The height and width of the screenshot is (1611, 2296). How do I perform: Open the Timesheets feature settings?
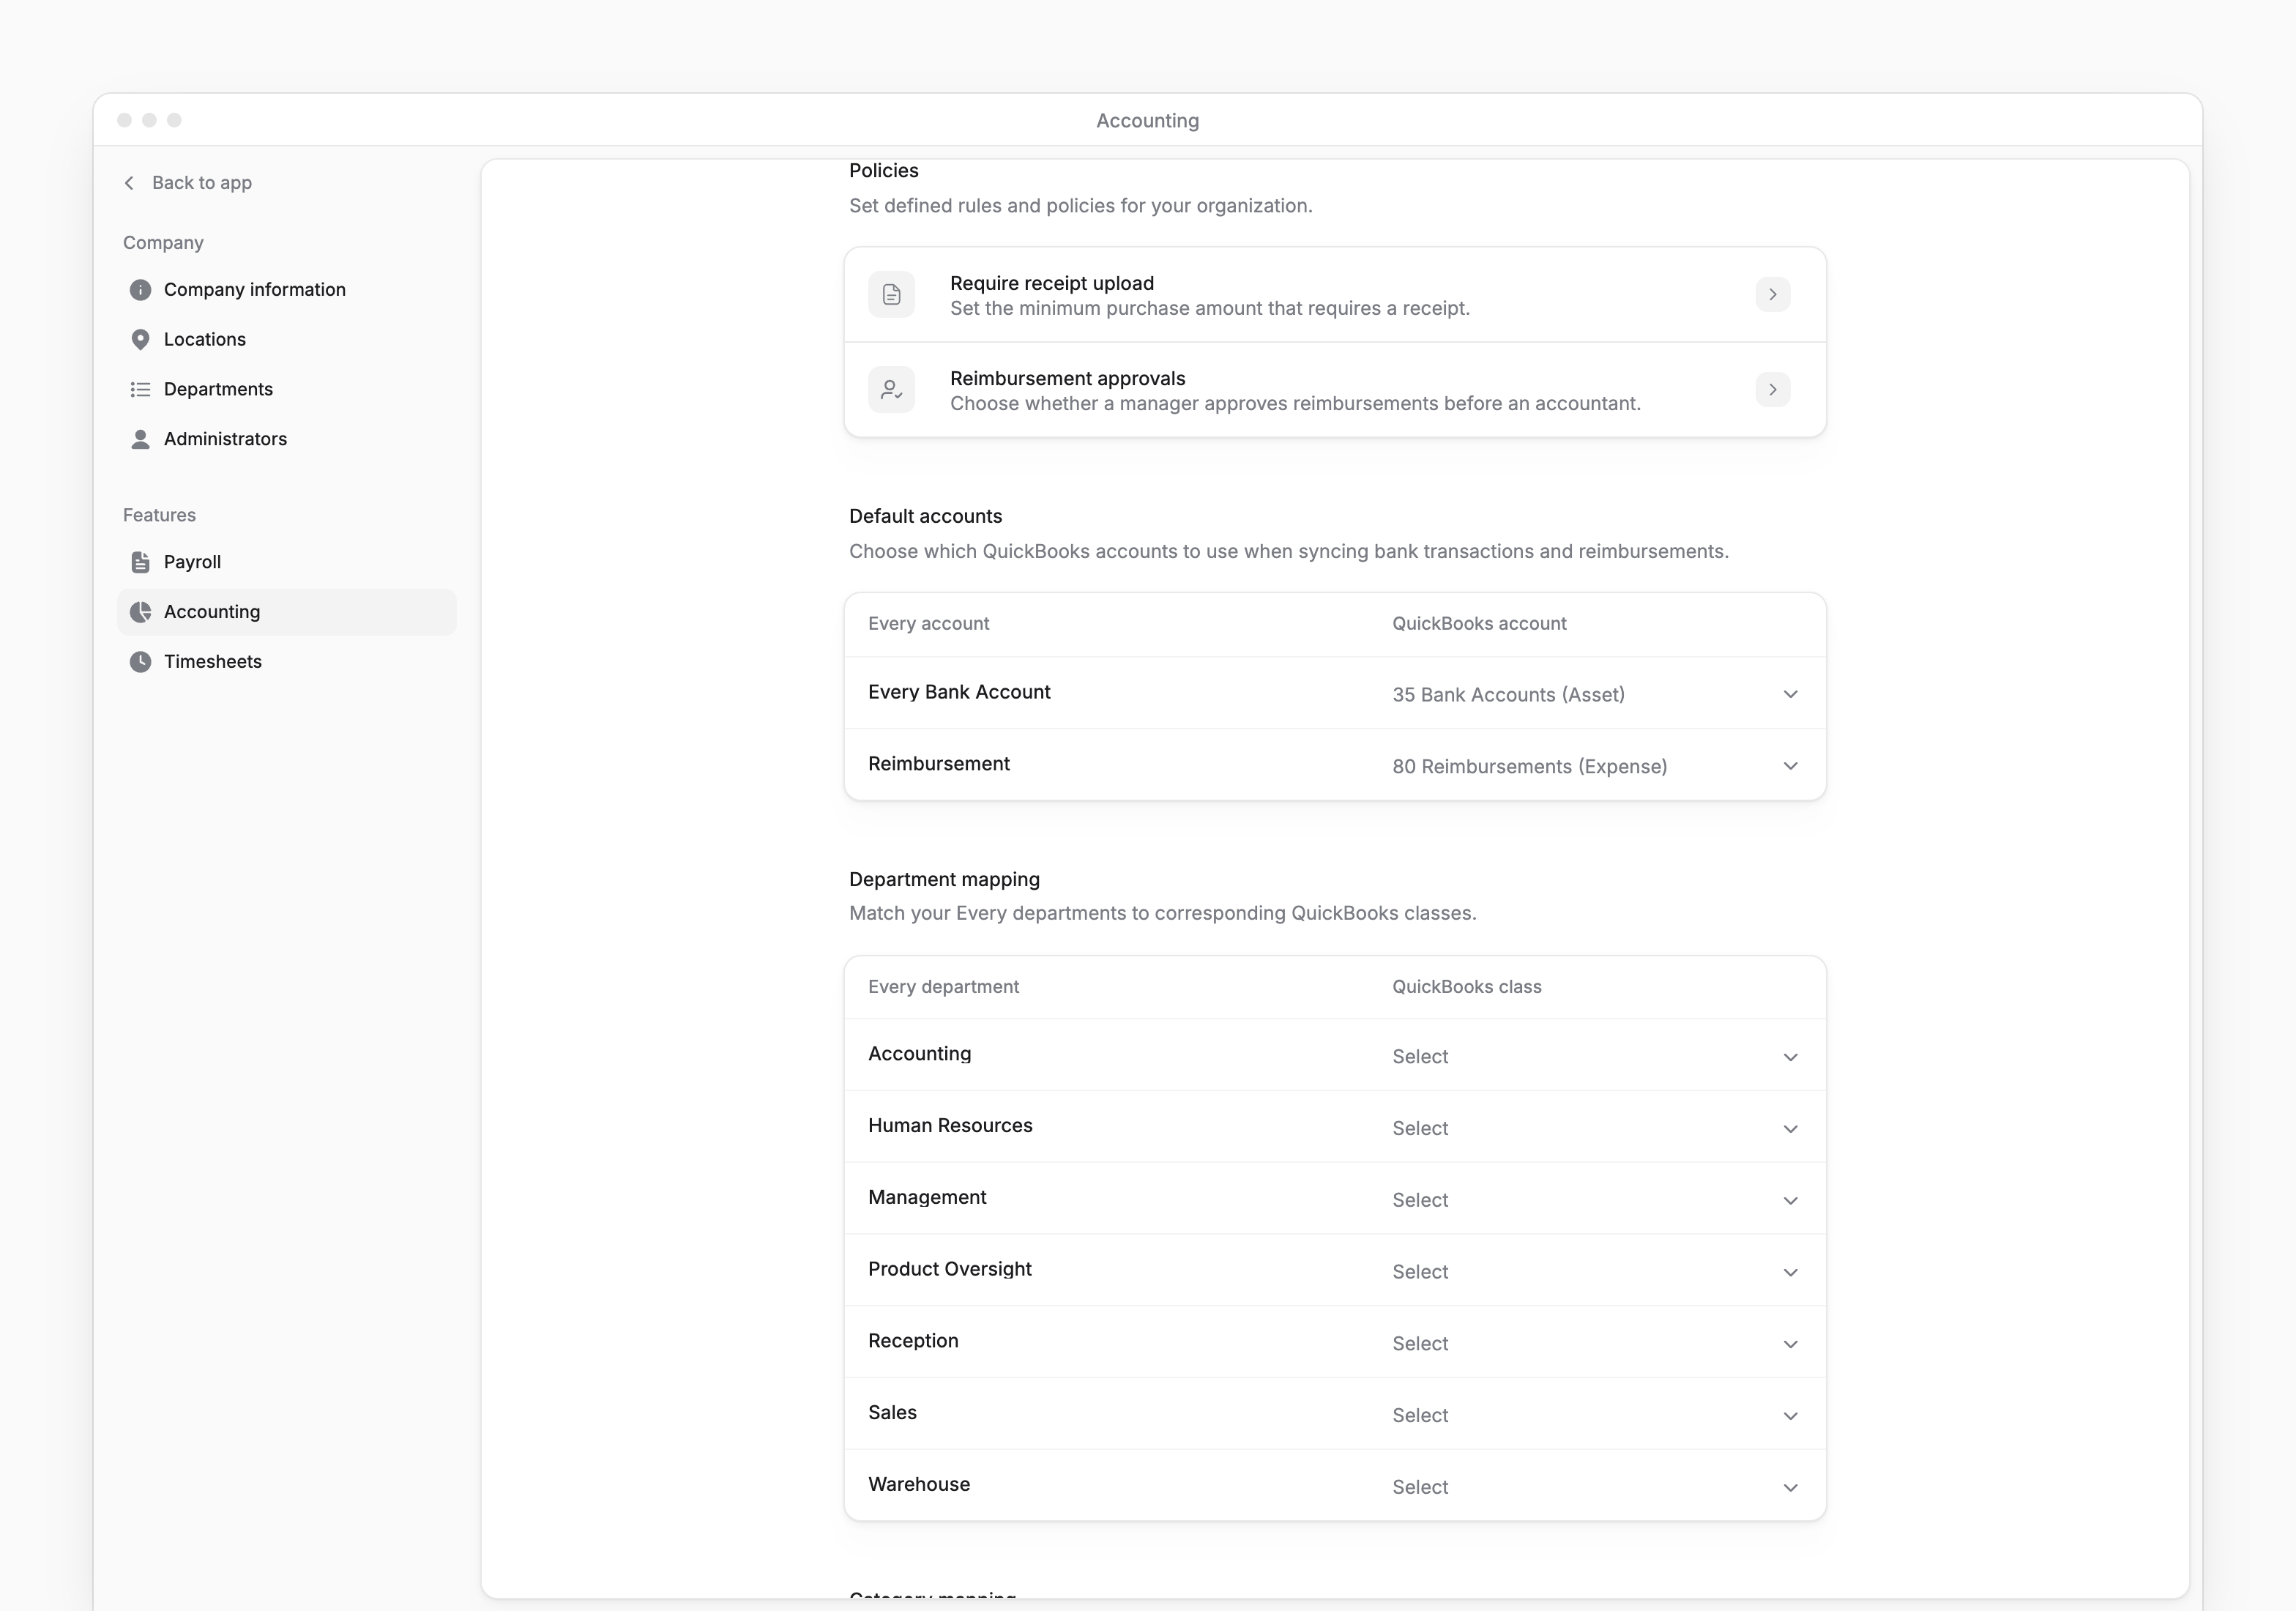pyautogui.click(x=287, y=662)
